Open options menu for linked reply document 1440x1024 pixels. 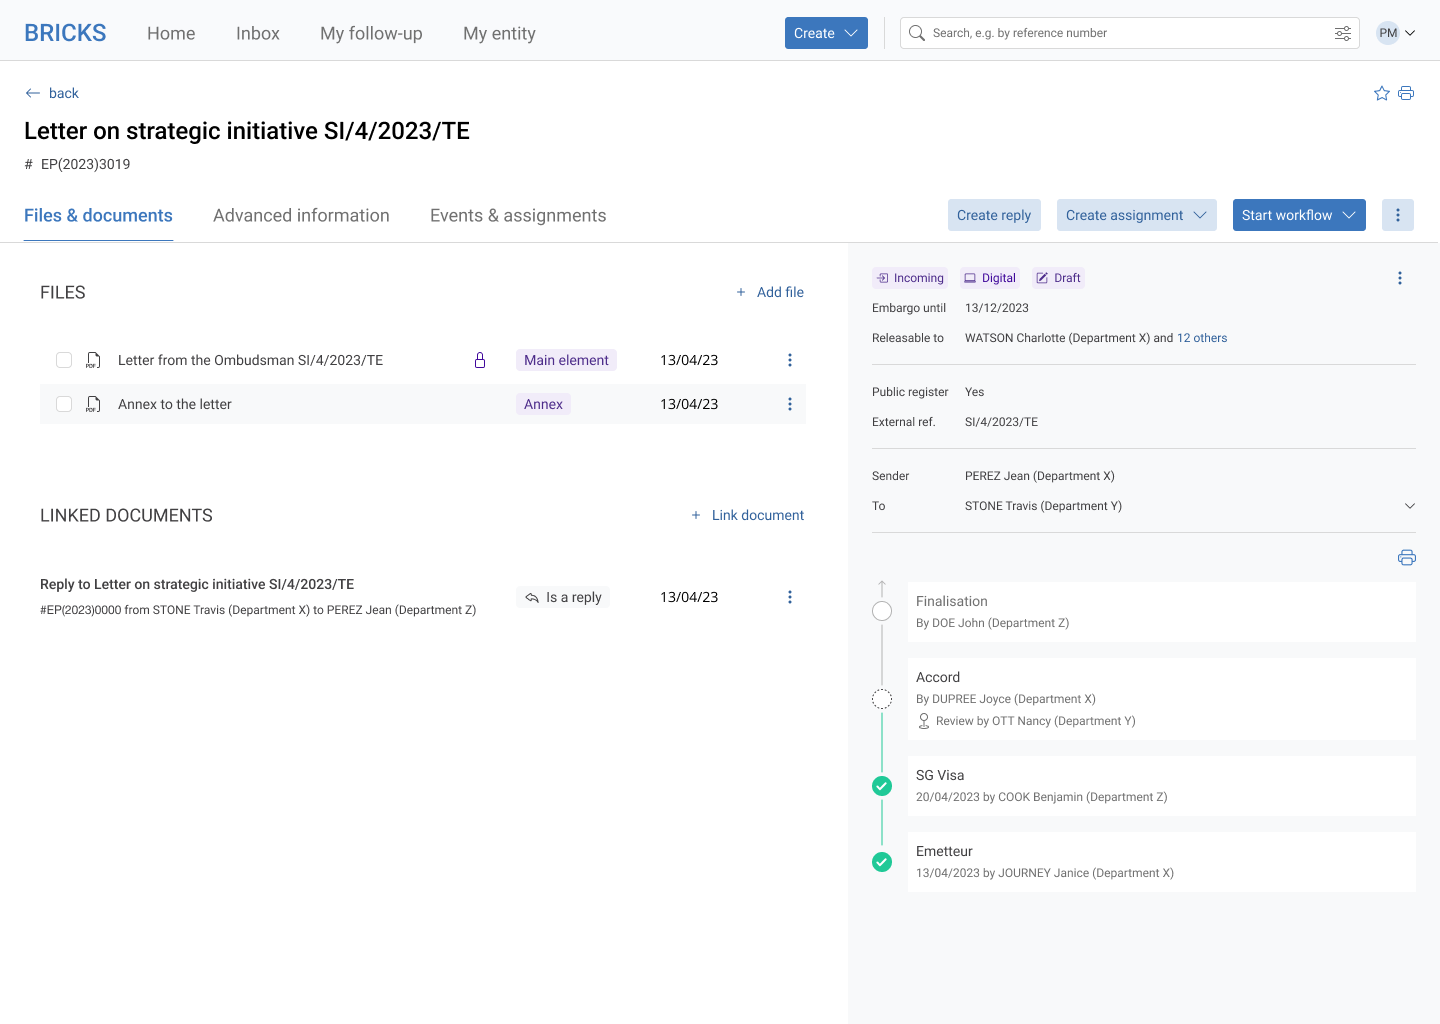click(x=790, y=597)
